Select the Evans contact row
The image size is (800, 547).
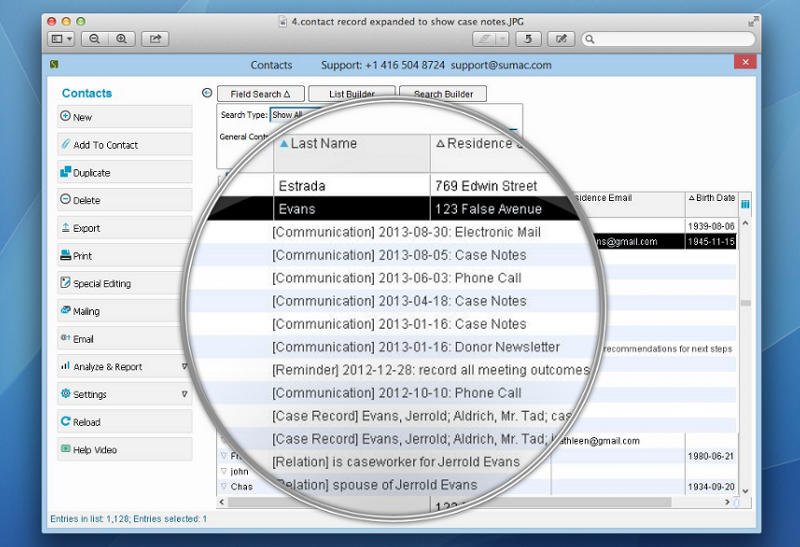tap(393, 209)
